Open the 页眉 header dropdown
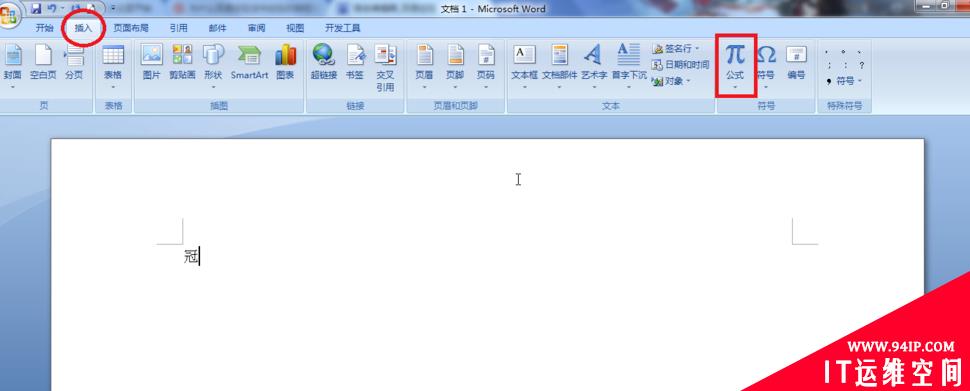970x391 pixels. (x=424, y=67)
